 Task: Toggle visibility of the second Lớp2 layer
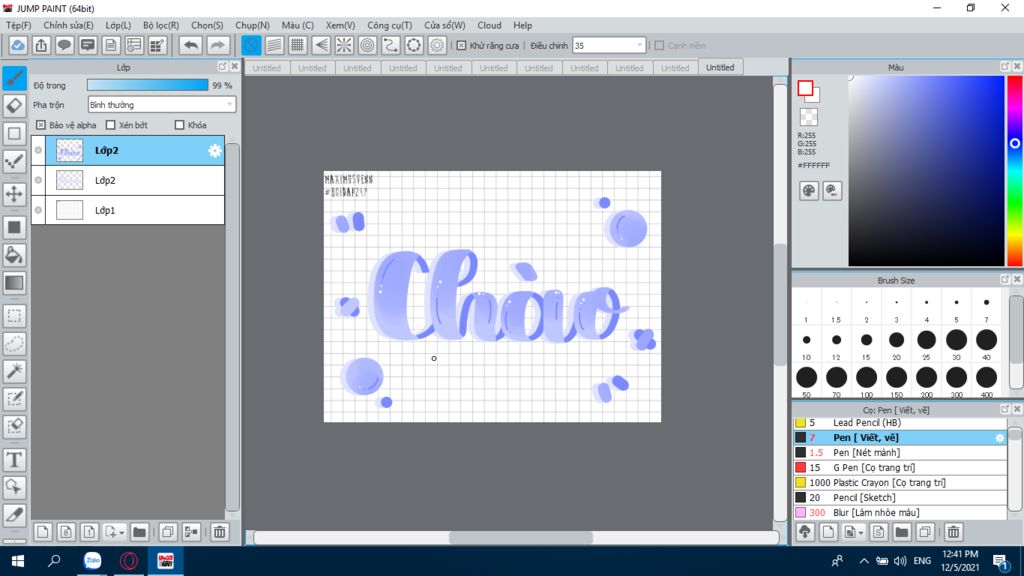click(39, 180)
